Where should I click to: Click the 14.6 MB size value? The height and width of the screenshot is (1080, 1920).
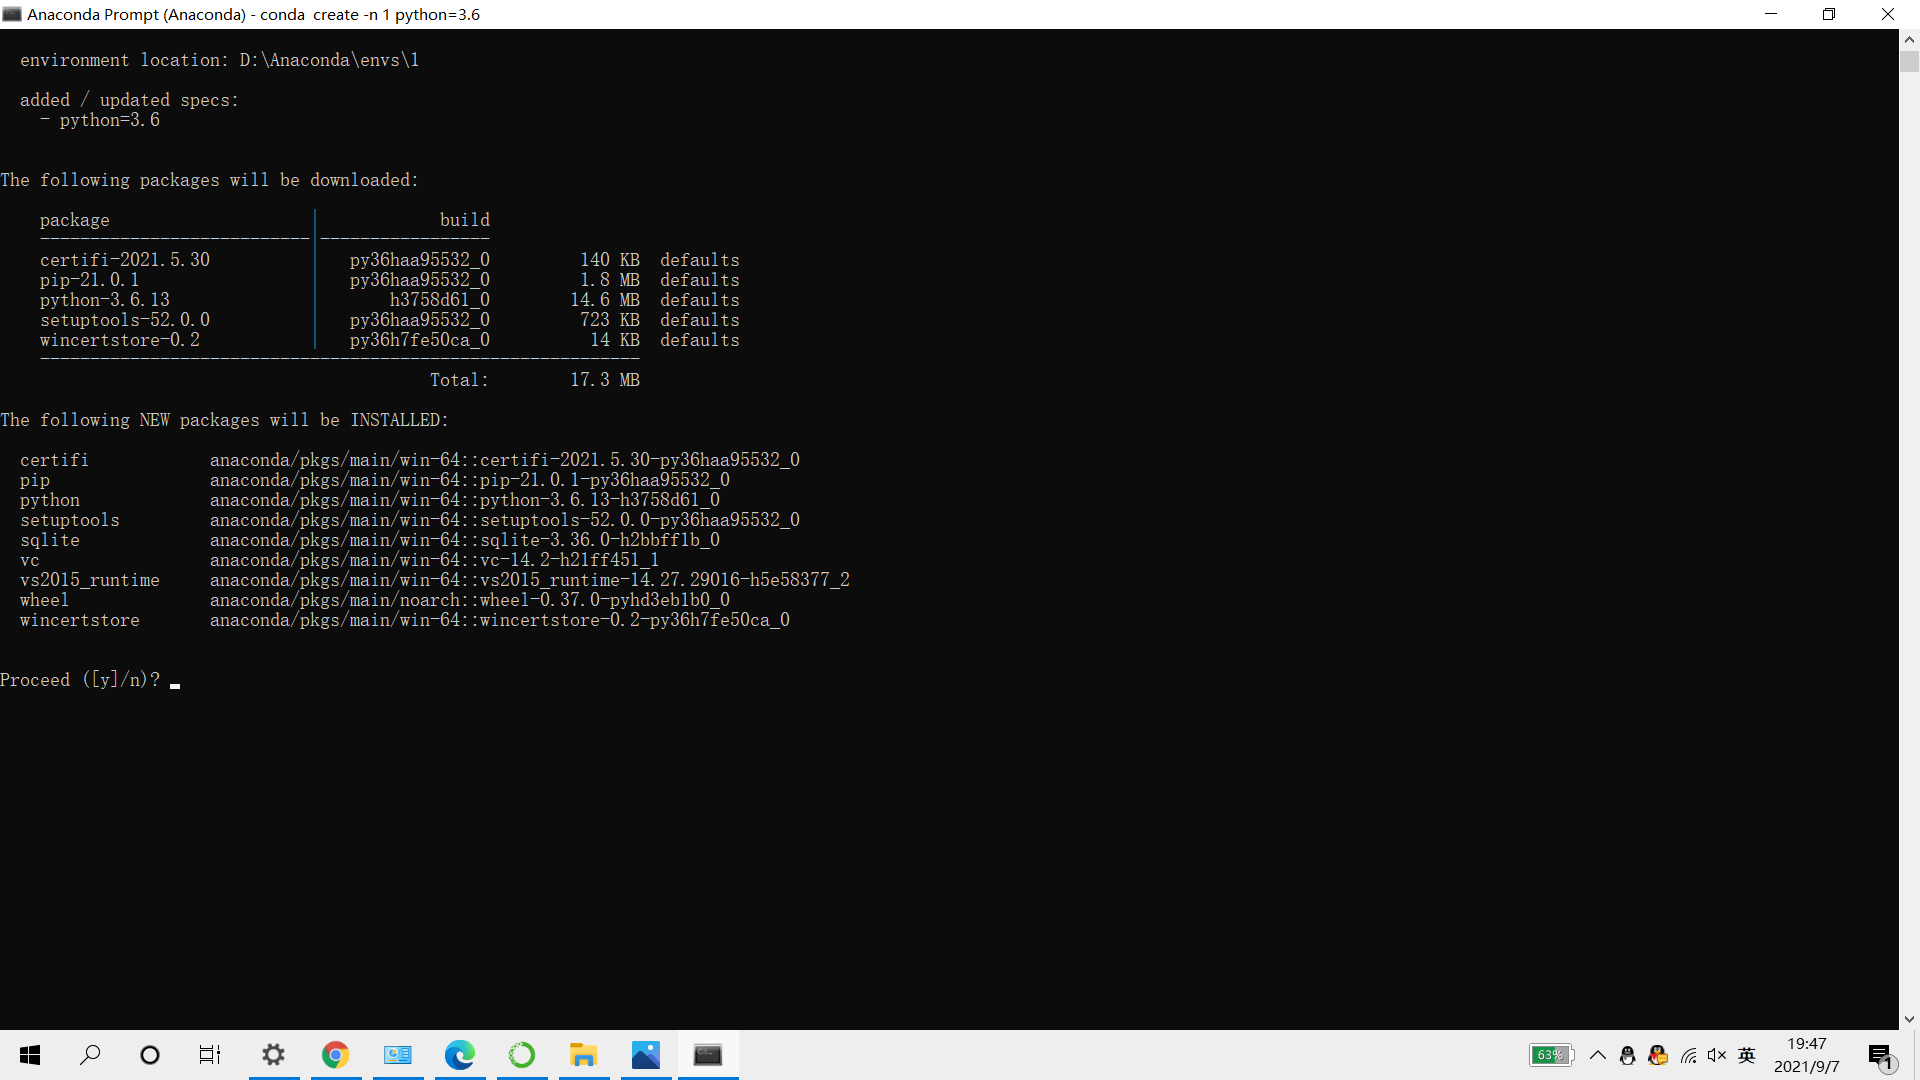click(x=605, y=300)
